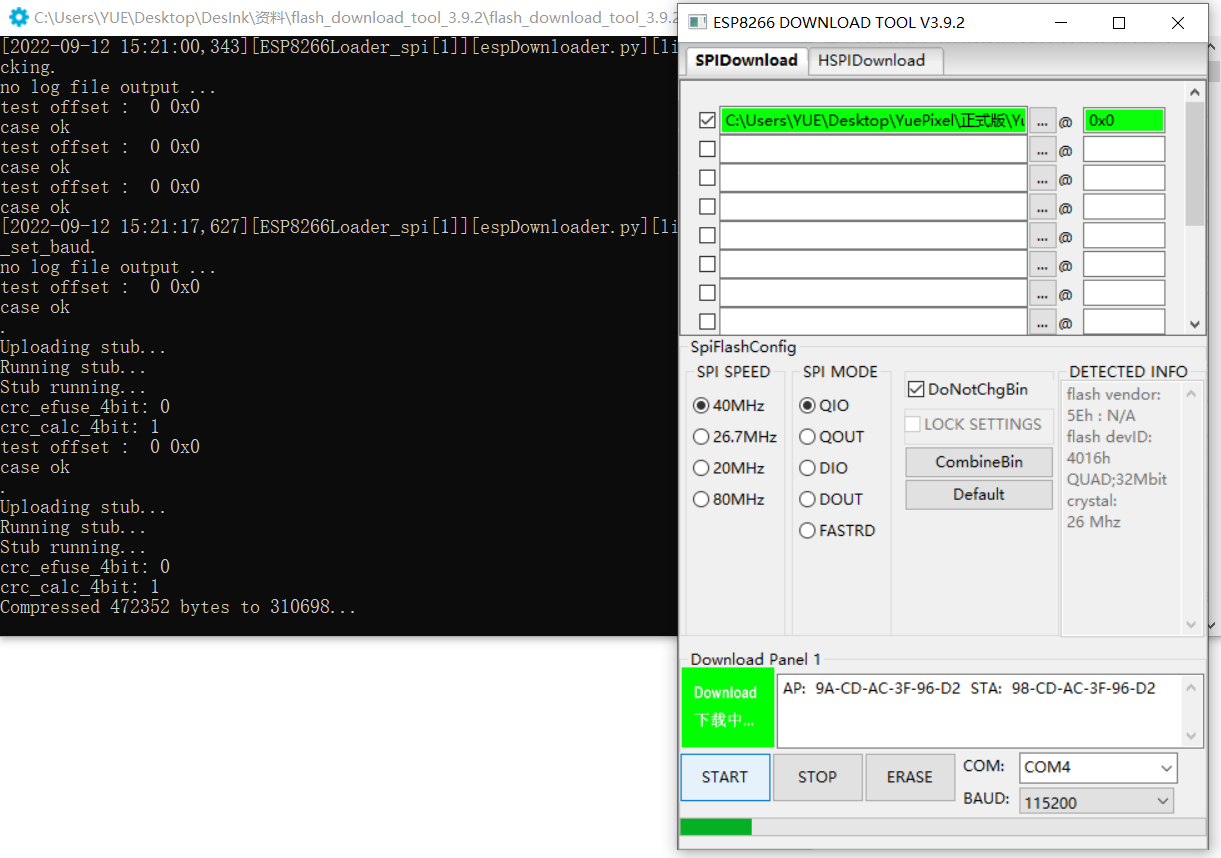The width and height of the screenshot is (1221, 858).
Task: Expand the BAUD rate dropdown
Action: 1096,802
